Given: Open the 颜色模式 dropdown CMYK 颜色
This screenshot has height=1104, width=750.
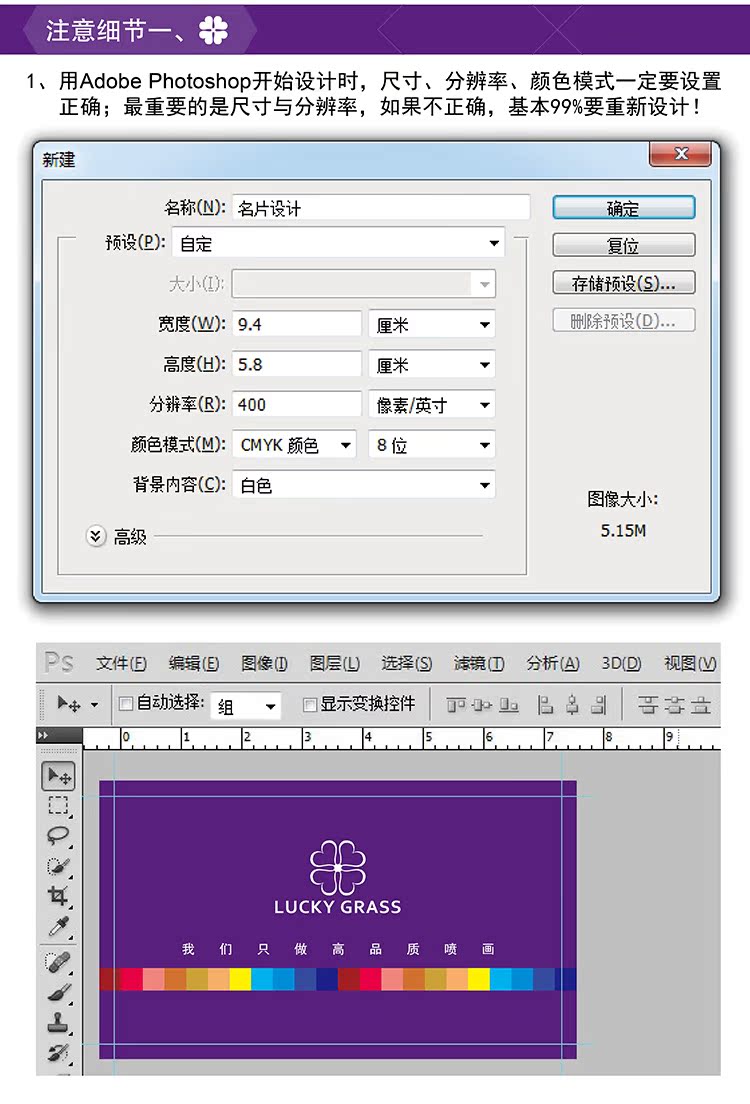Looking at the screenshot, I should [x=294, y=445].
